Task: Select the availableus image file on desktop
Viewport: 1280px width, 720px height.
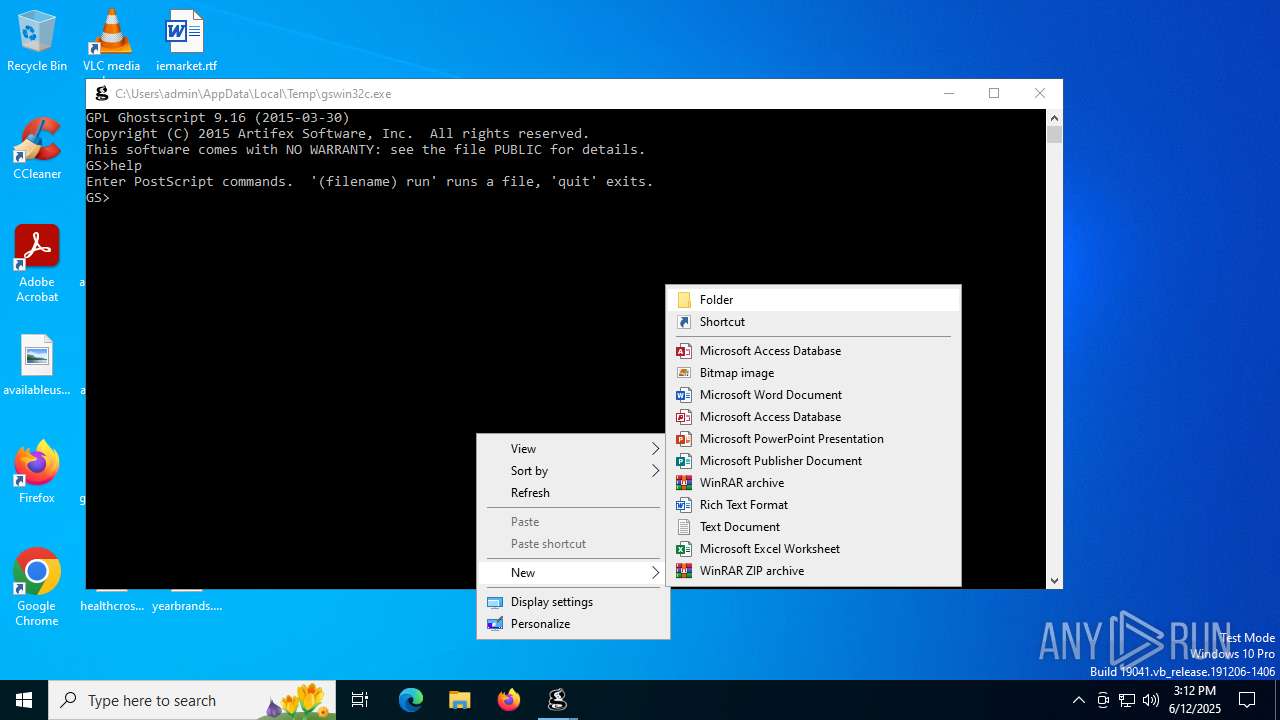Action: click(37, 365)
